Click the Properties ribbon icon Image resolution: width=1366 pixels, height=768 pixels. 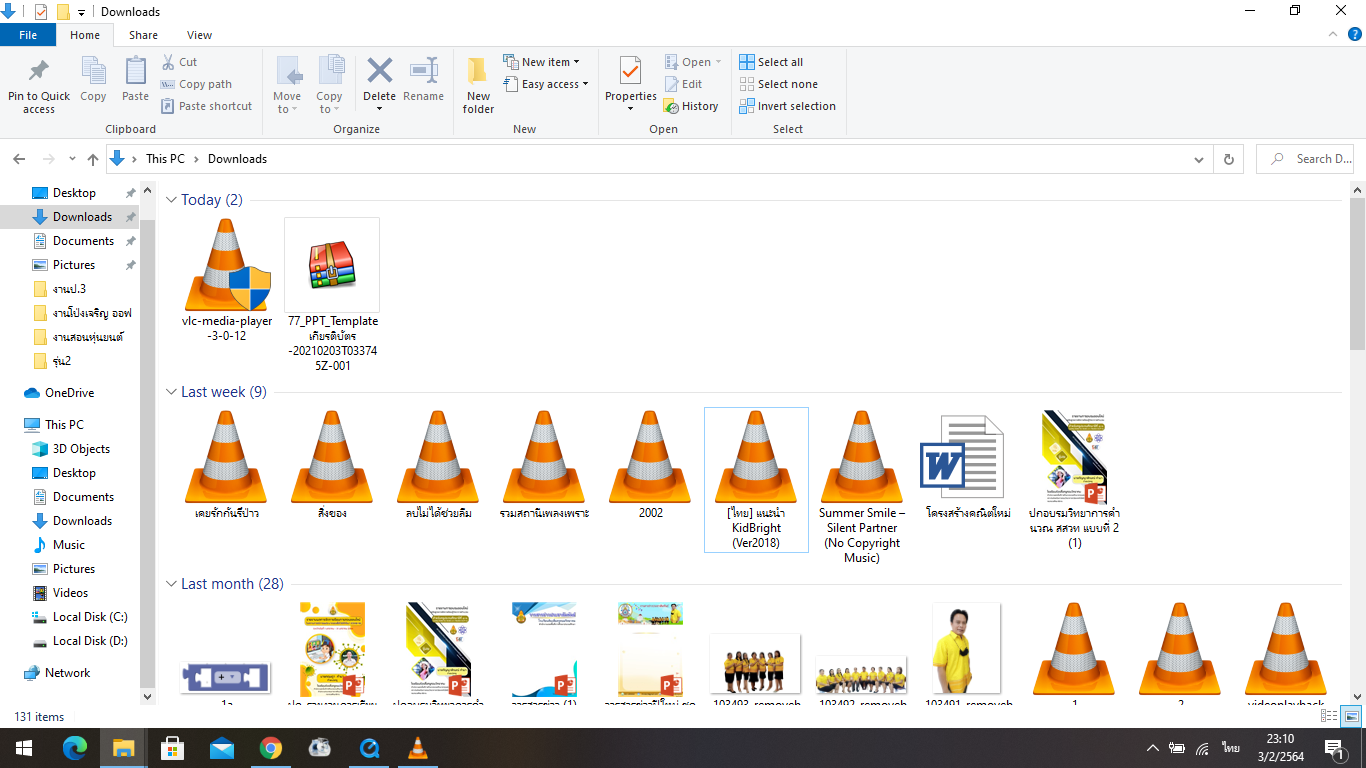pyautogui.click(x=630, y=72)
